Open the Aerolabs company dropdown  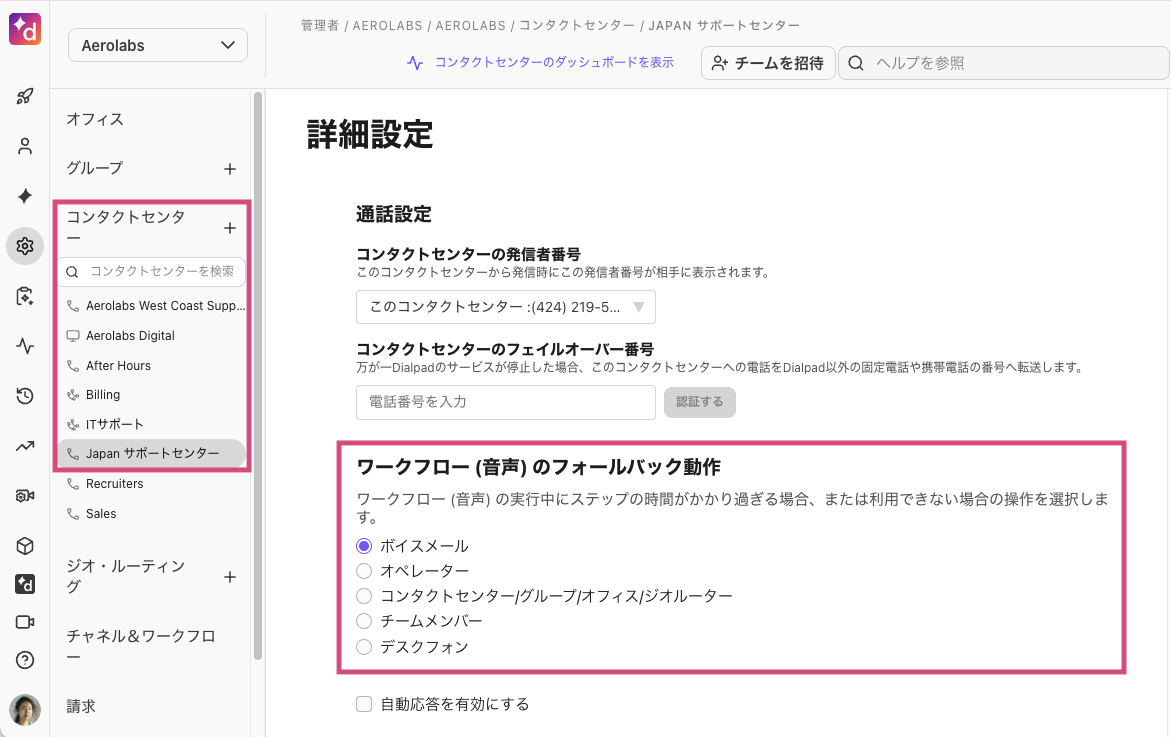(158, 45)
